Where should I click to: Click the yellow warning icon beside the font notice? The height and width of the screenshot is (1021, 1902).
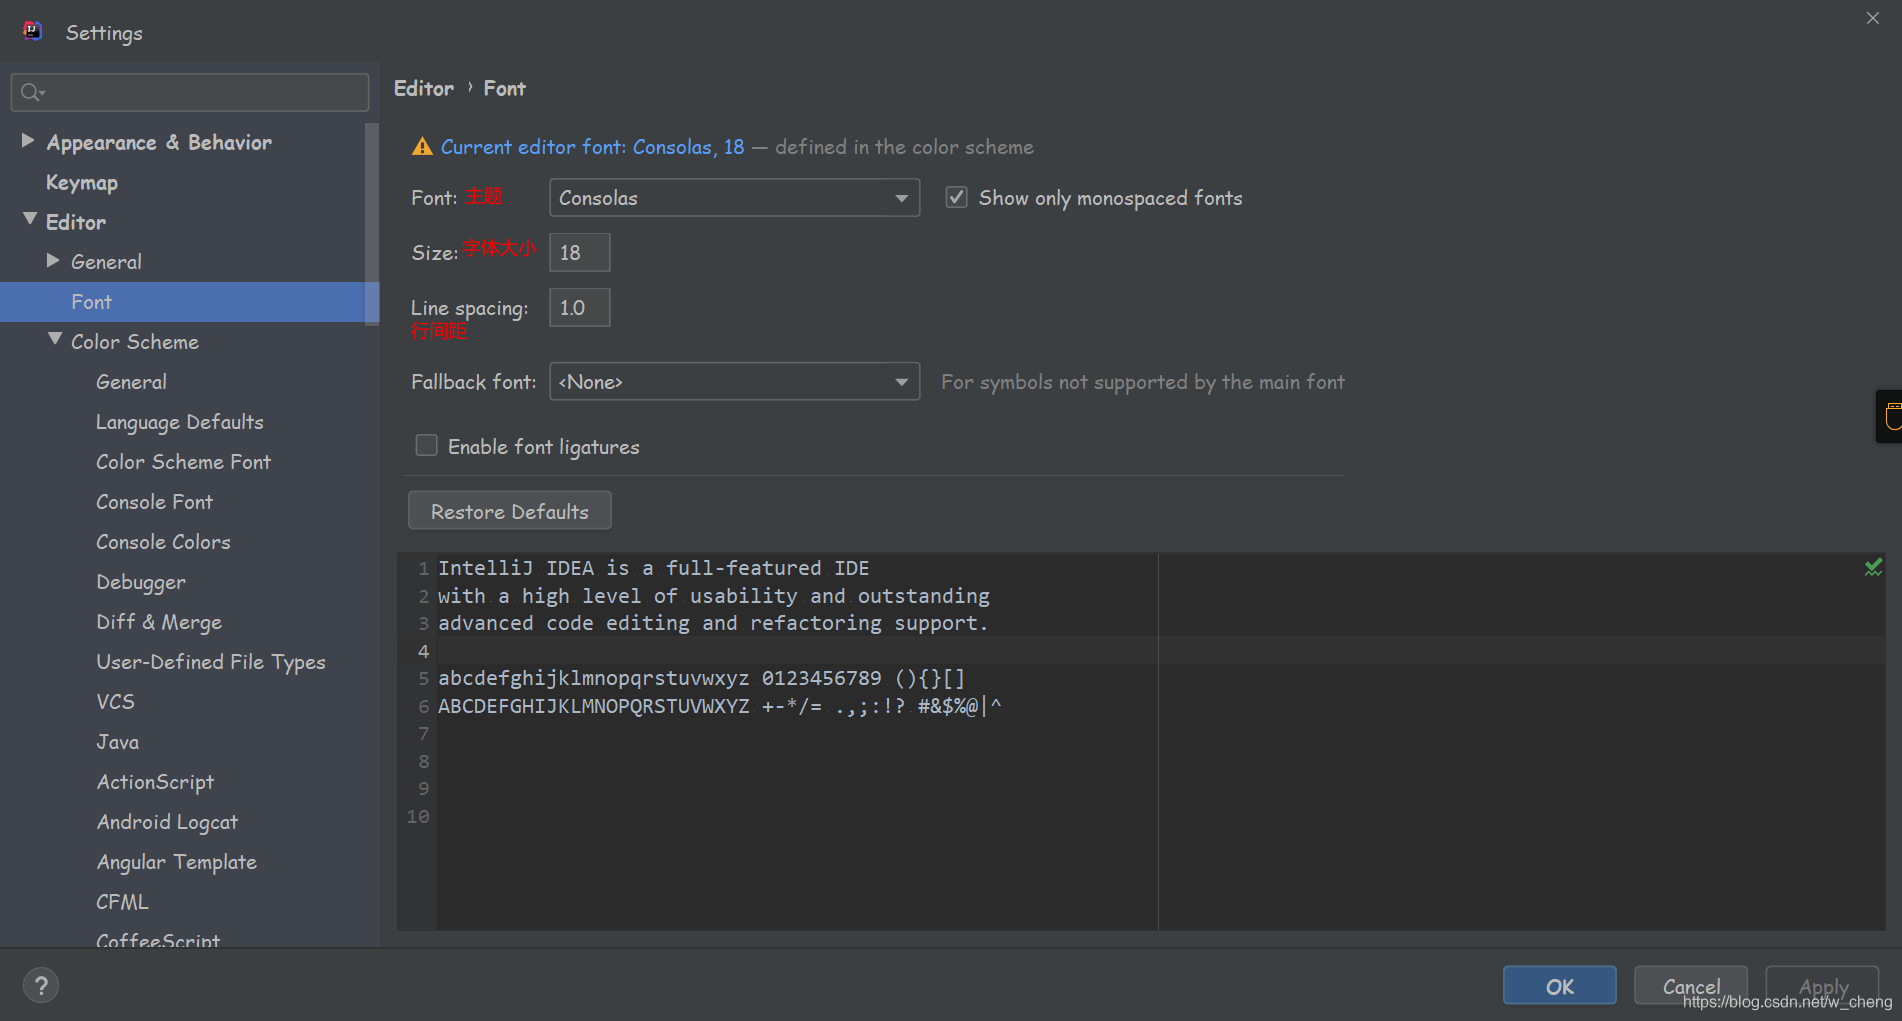[x=422, y=147]
